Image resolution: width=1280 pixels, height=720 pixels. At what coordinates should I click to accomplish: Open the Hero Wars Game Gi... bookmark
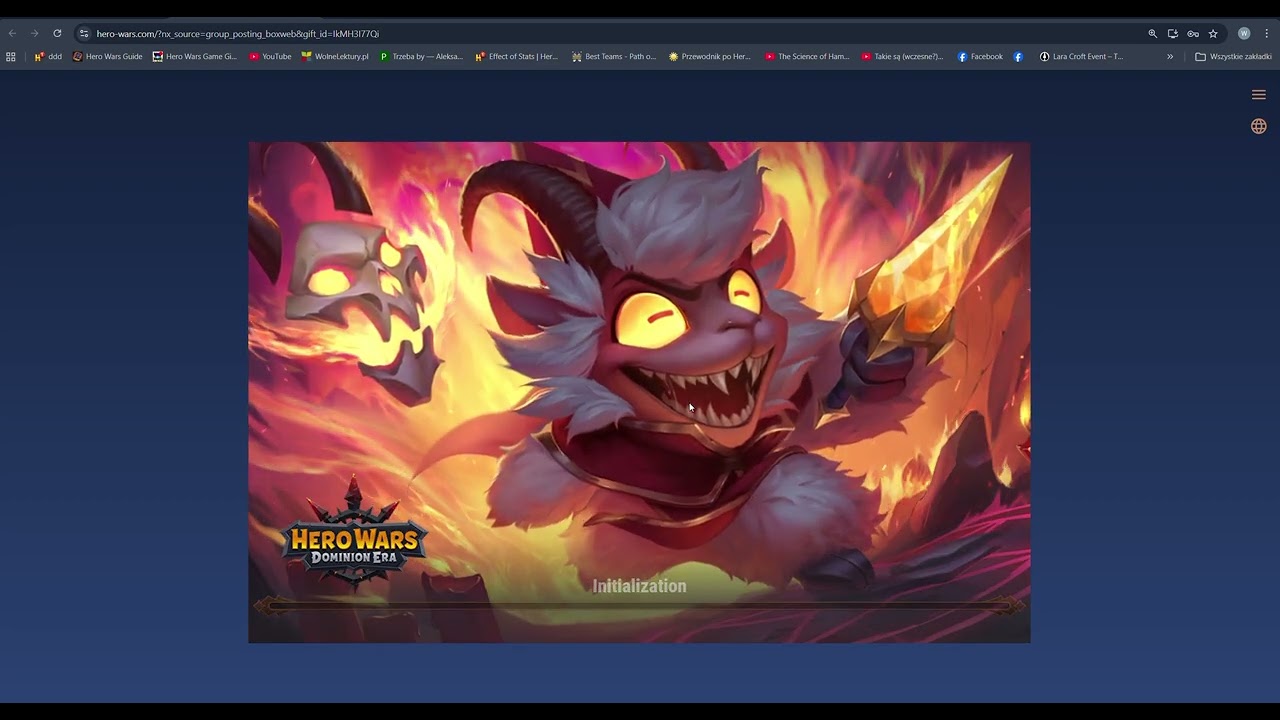click(195, 57)
